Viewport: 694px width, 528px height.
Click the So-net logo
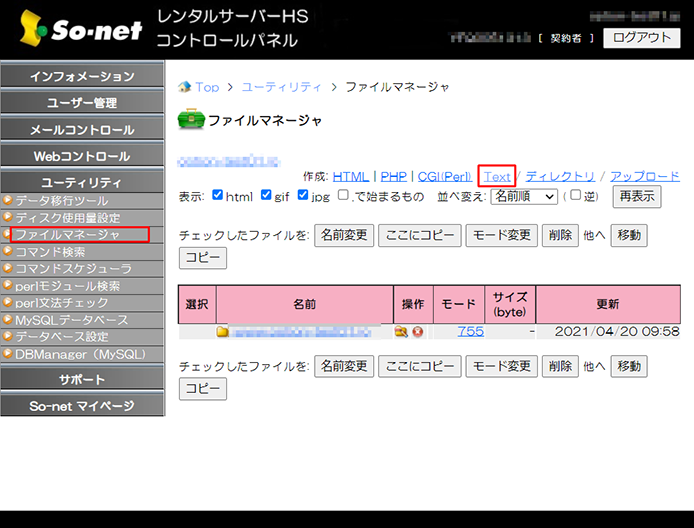tap(72, 29)
